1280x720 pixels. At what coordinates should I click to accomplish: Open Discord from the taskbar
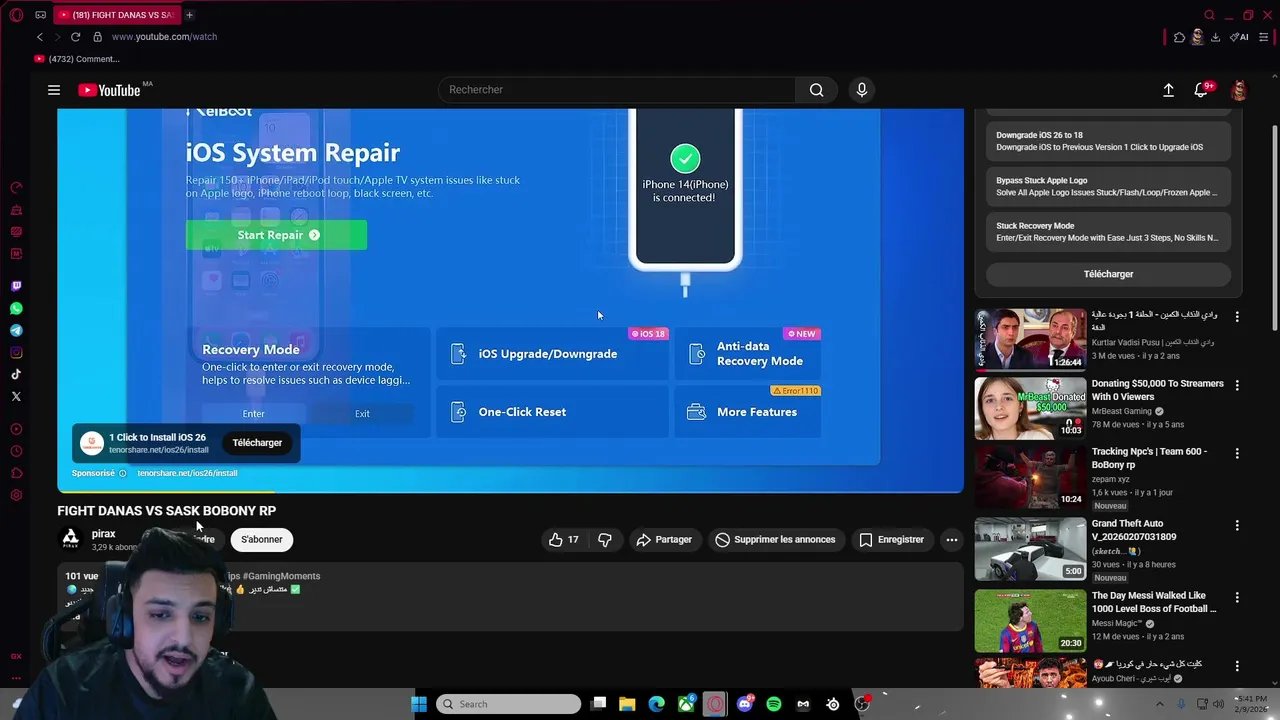744,704
